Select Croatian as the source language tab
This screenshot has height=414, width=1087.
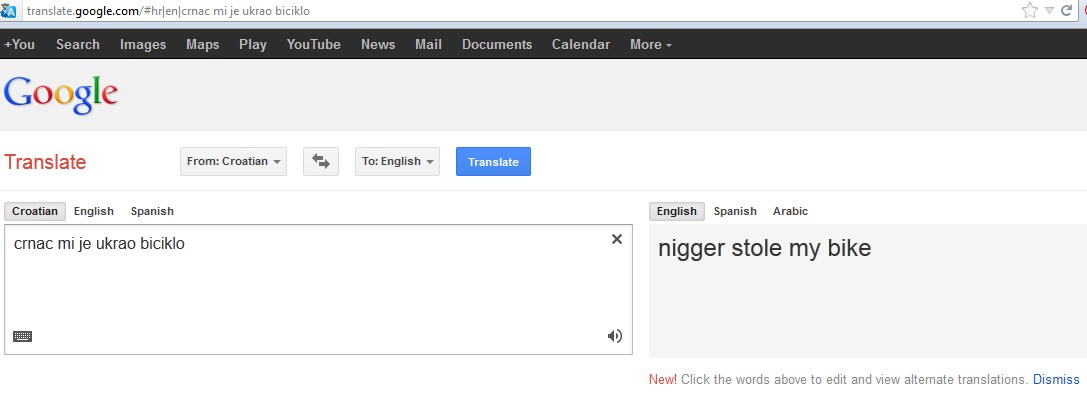click(35, 212)
